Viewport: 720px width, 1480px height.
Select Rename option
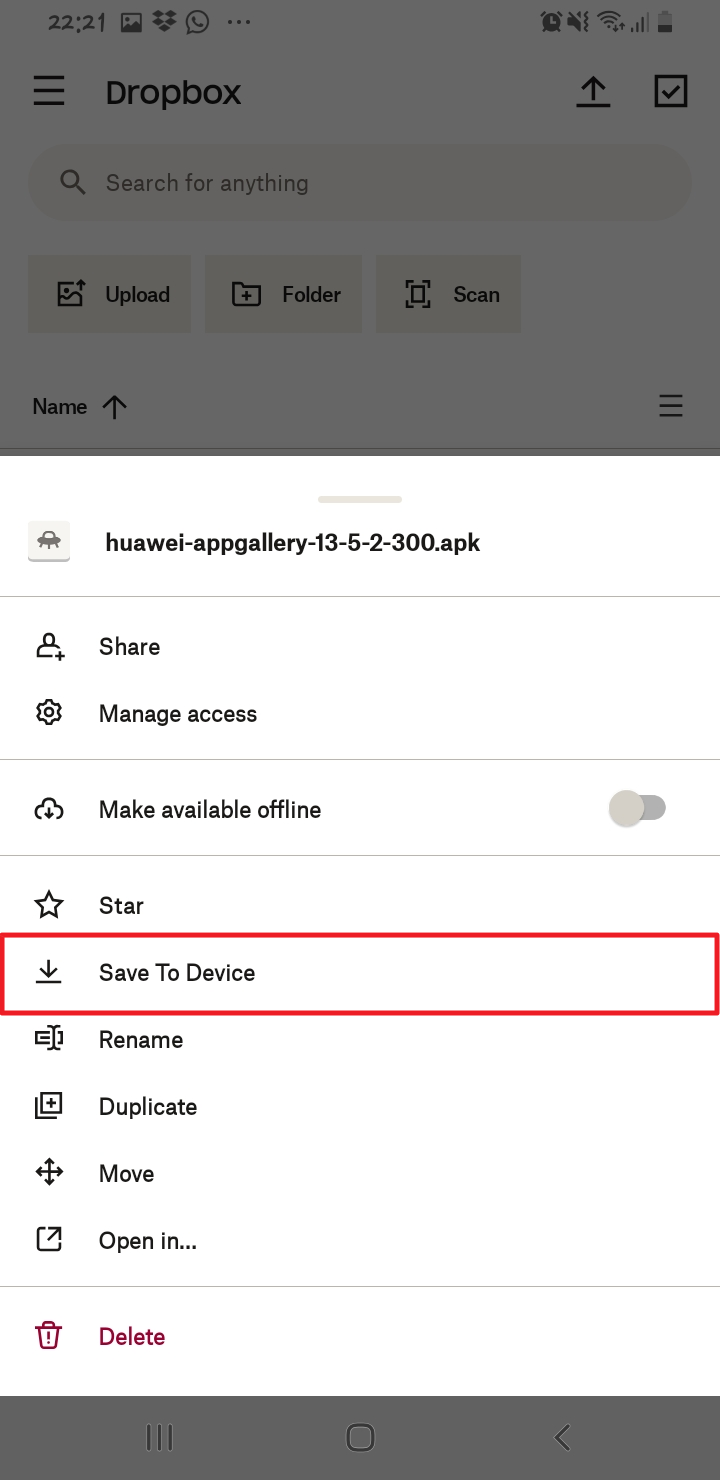tap(360, 1040)
